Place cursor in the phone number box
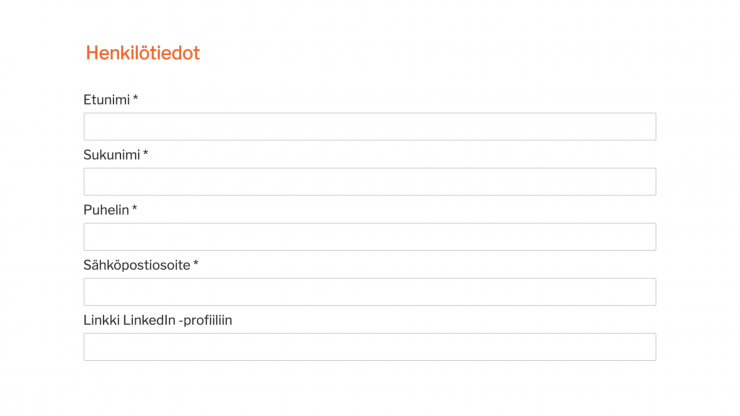The height and width of the screenshot is (416, 740). (370, 237)
